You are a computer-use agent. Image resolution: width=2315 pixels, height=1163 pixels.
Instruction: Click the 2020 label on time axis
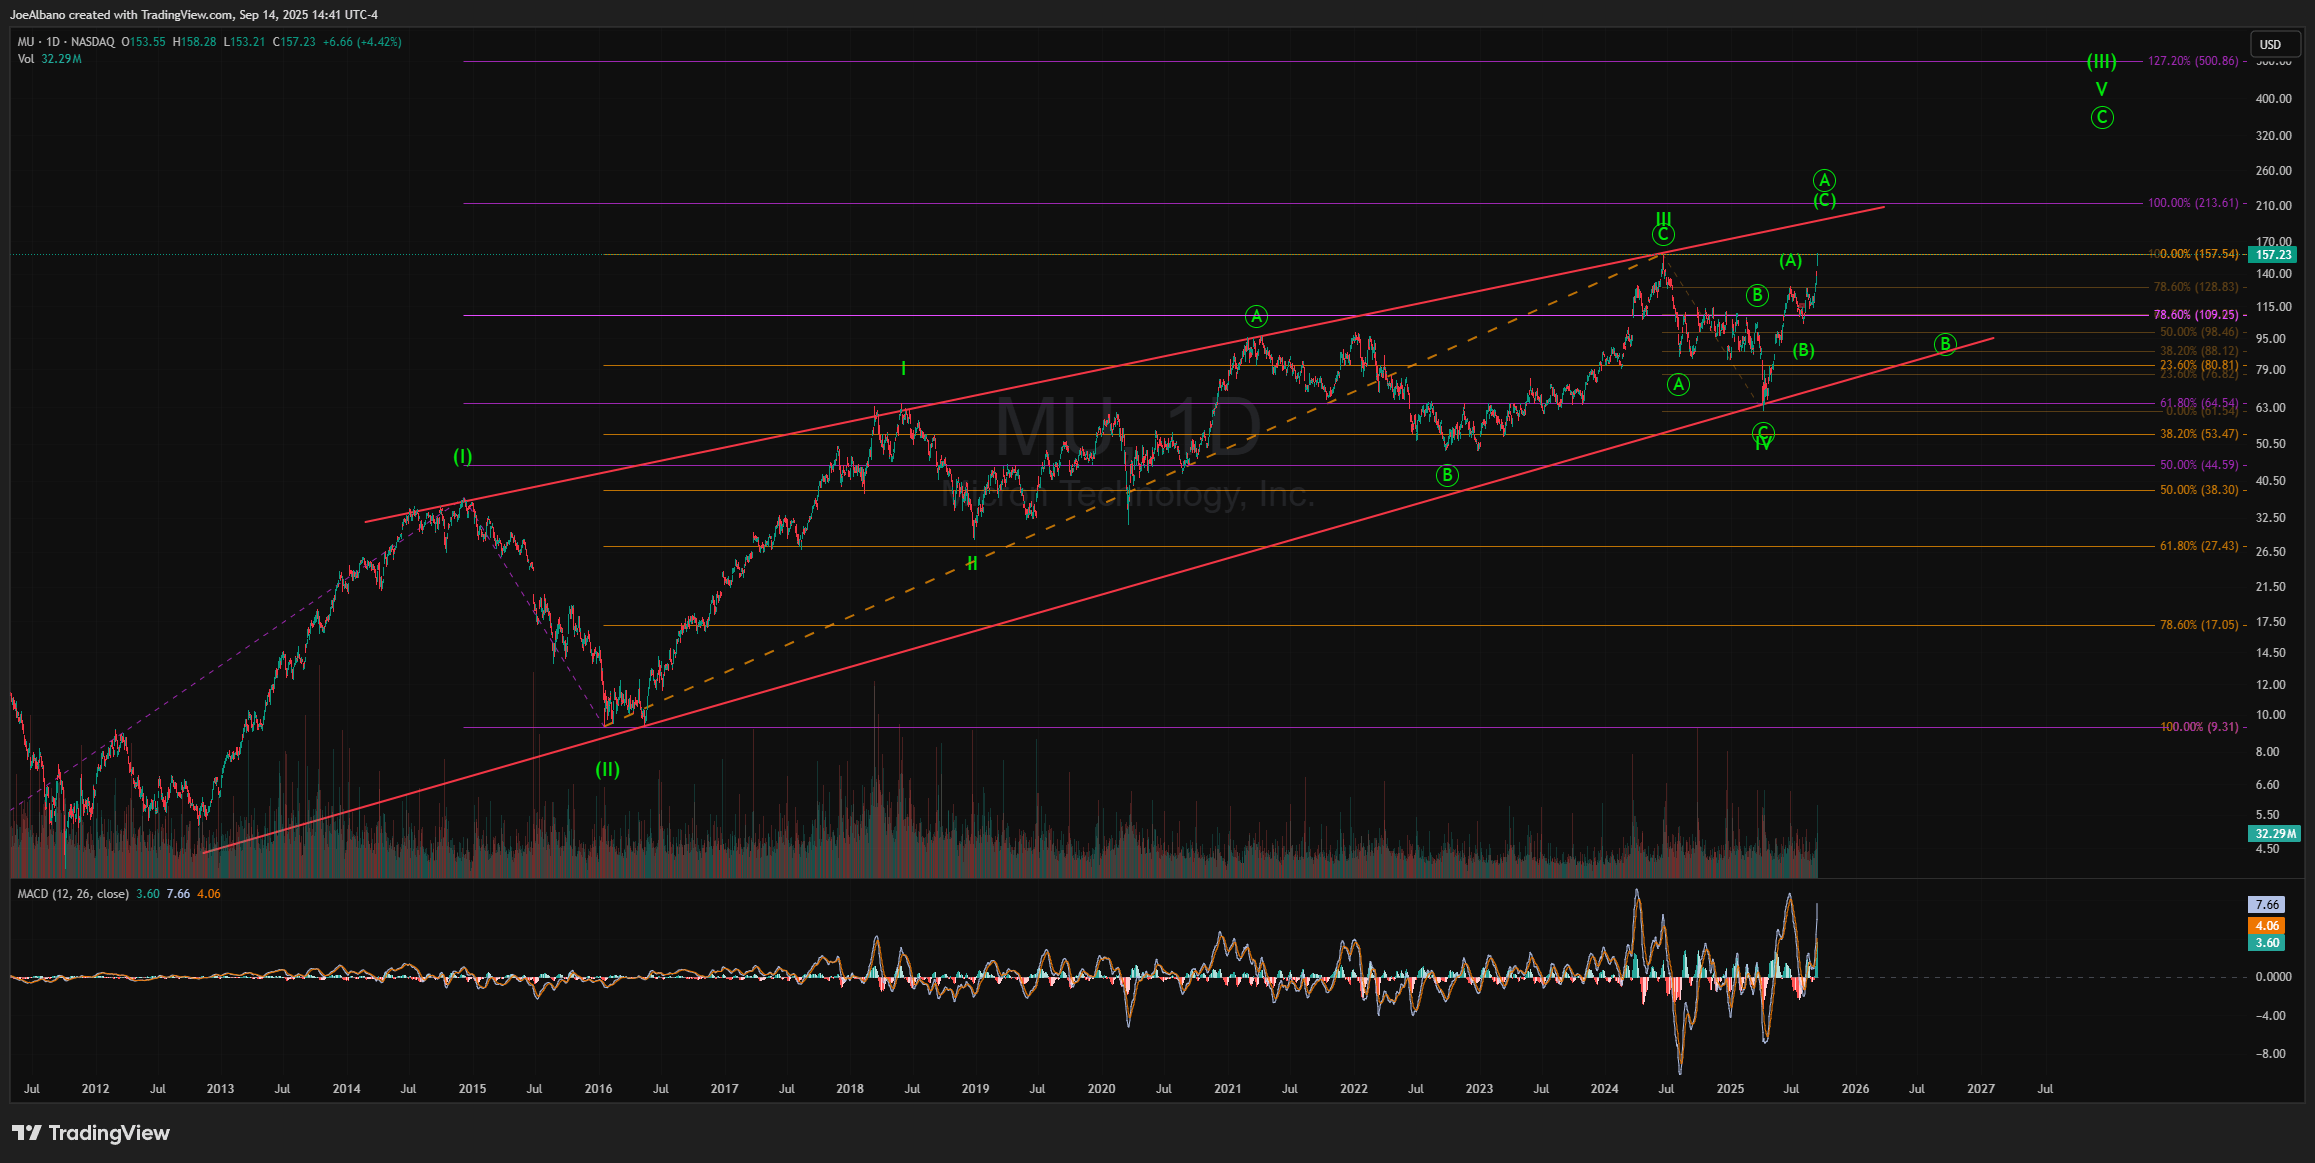(1101, 1089)
